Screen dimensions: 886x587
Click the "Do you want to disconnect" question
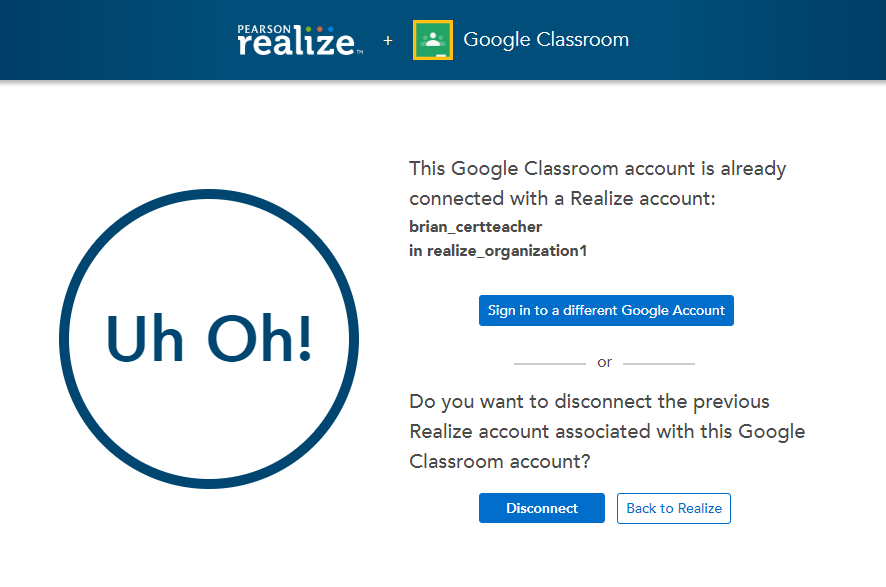coord(589,402)
